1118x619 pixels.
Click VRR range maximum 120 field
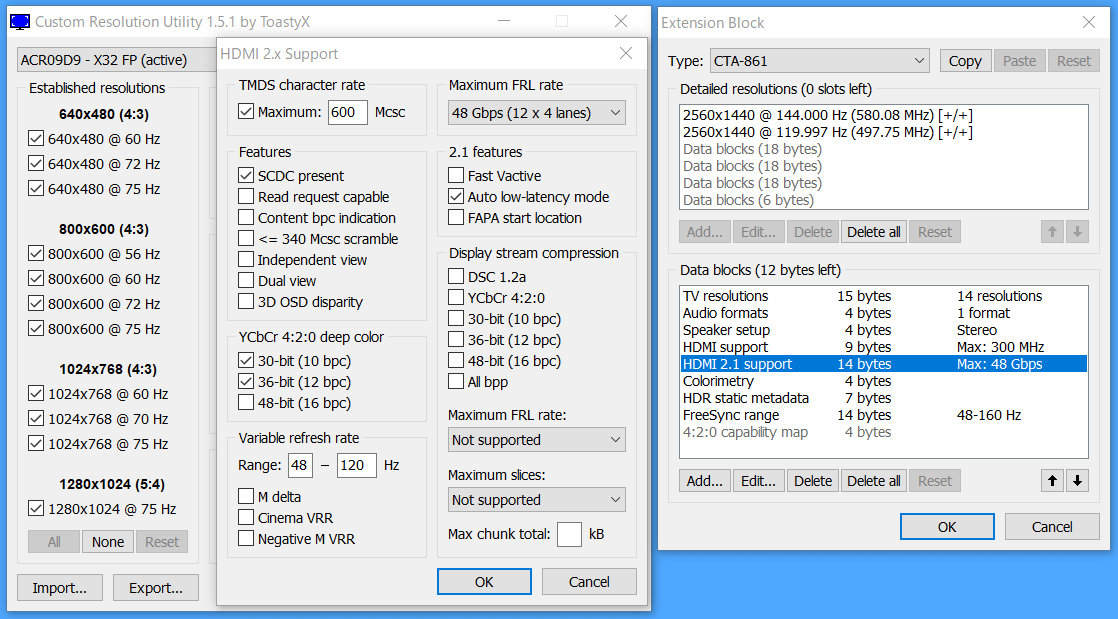pyautogui.click(x=356, y=465)
